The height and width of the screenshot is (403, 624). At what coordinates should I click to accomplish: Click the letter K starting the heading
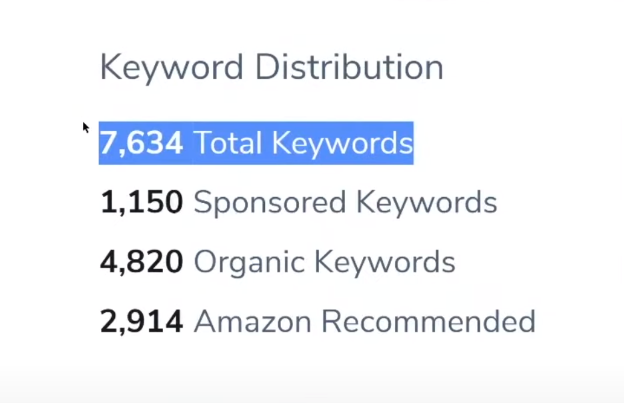point(109,68)
